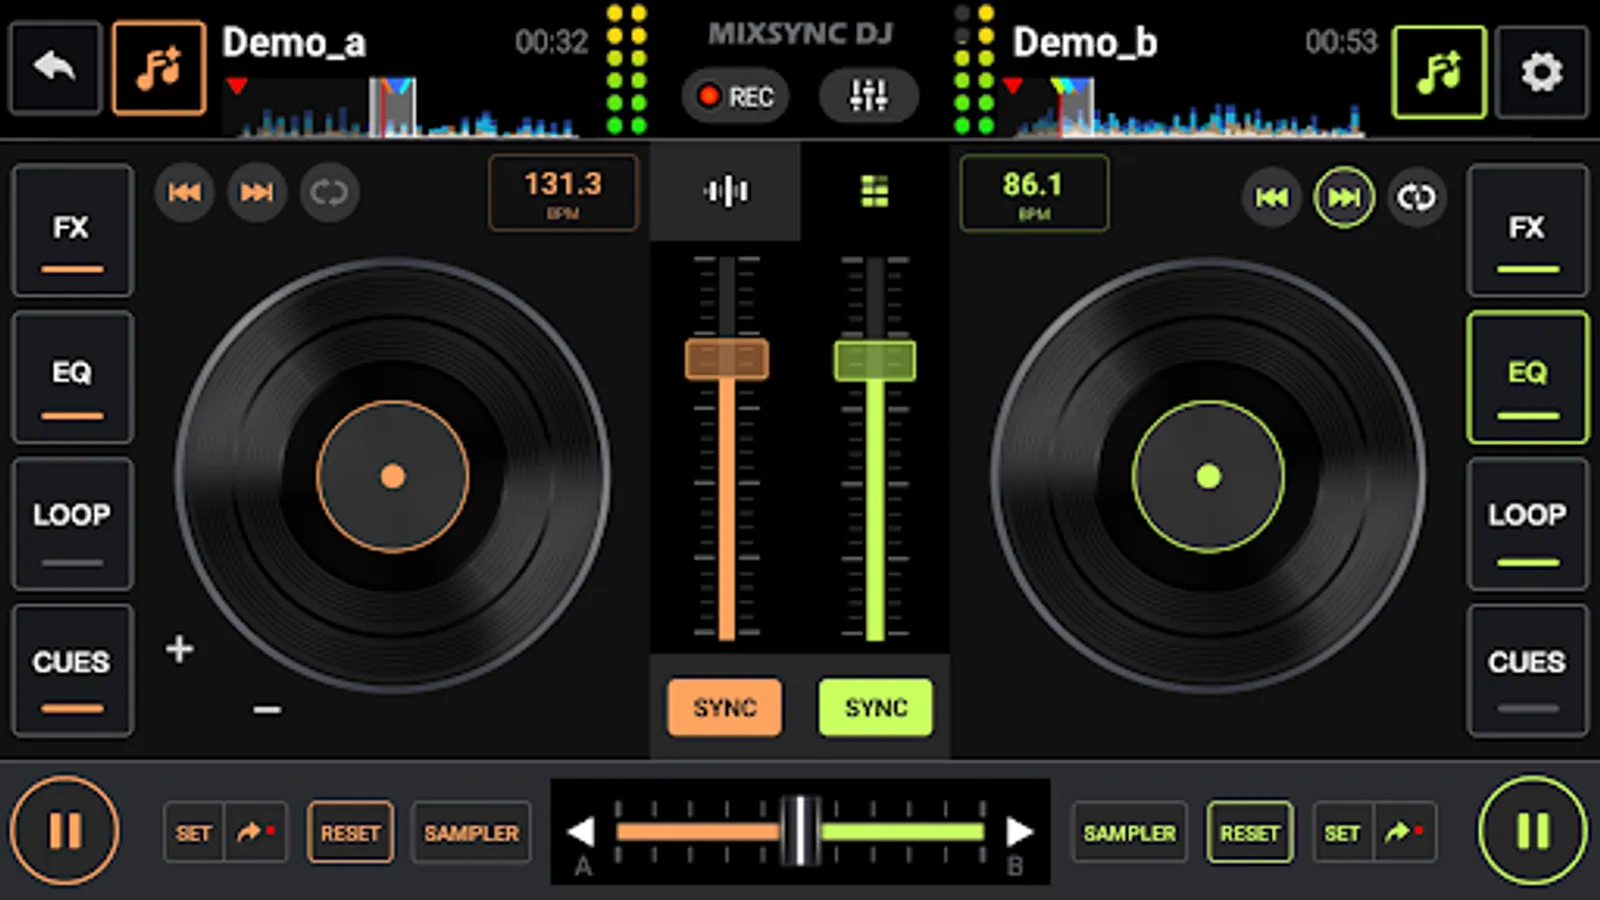Switch to the sampler pads view

[x=874, y=190]
